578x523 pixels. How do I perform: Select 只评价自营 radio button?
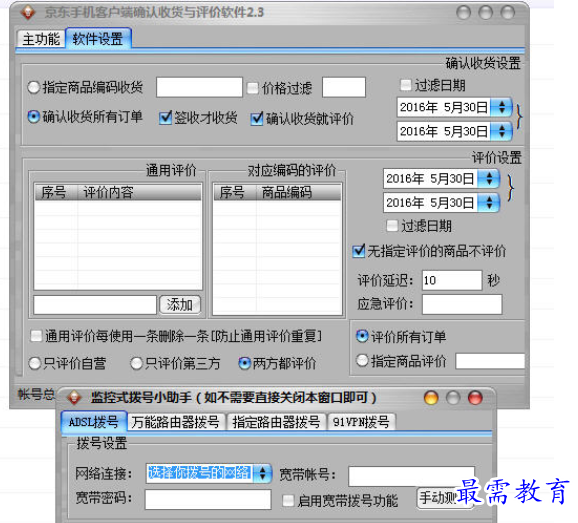tap(67, 363)
